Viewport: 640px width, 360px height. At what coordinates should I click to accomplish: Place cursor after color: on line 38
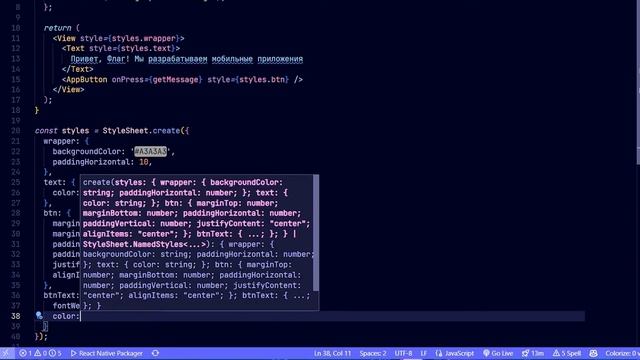coord(80,316)
